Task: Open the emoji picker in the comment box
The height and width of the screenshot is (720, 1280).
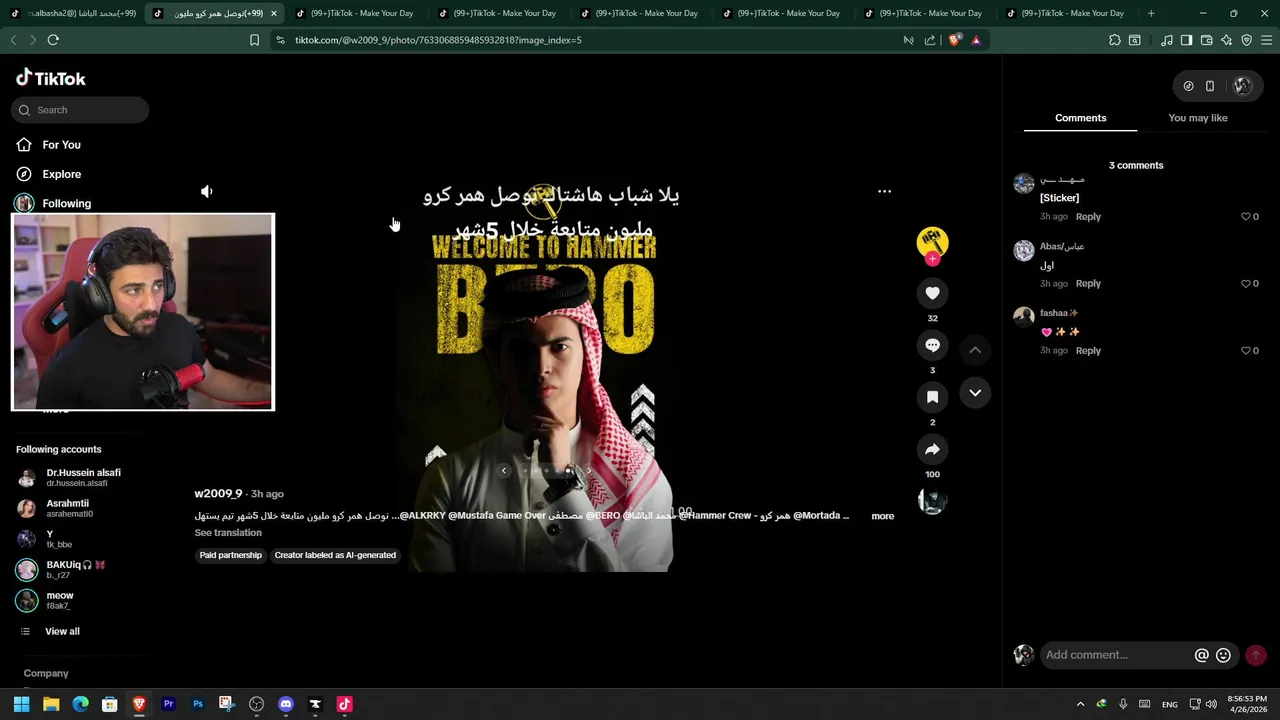Action: point(1223,656)
